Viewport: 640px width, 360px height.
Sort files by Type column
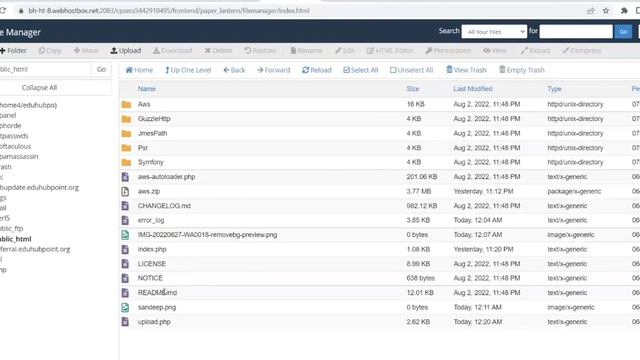click(554, 89)
